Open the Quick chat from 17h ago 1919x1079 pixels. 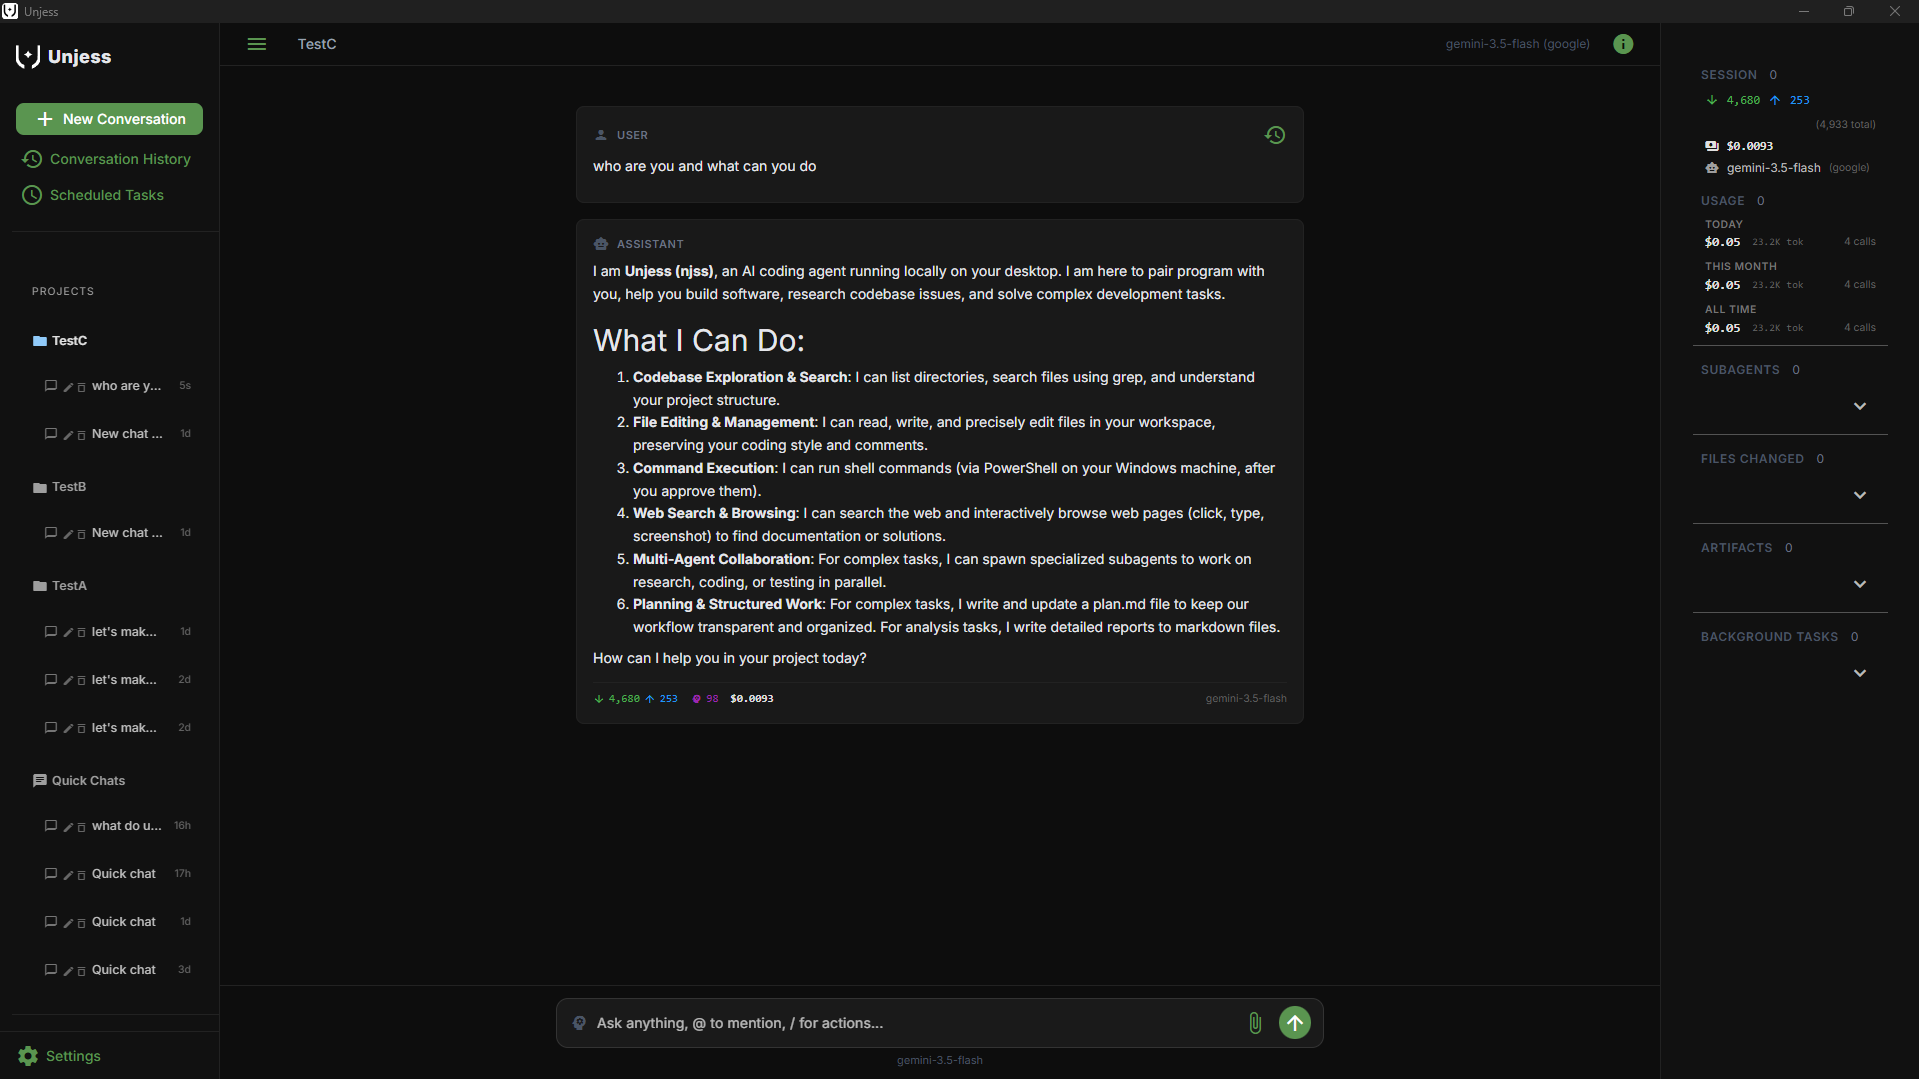coord(124,874)
